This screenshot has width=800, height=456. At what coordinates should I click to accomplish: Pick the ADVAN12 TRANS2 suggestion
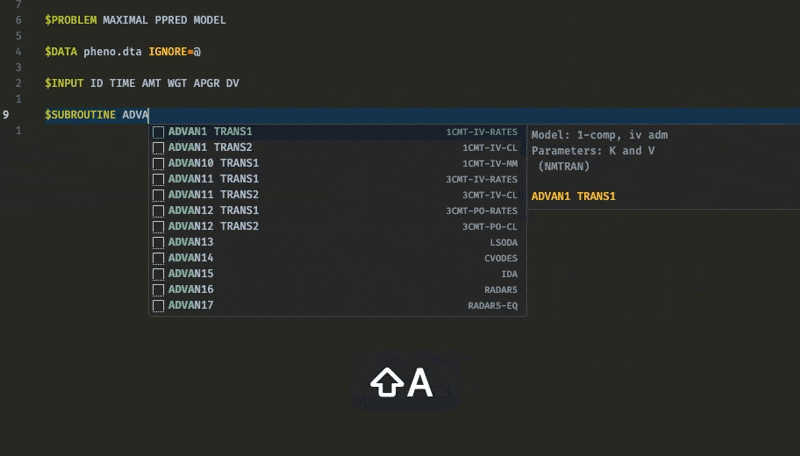(x=337, y=226)
